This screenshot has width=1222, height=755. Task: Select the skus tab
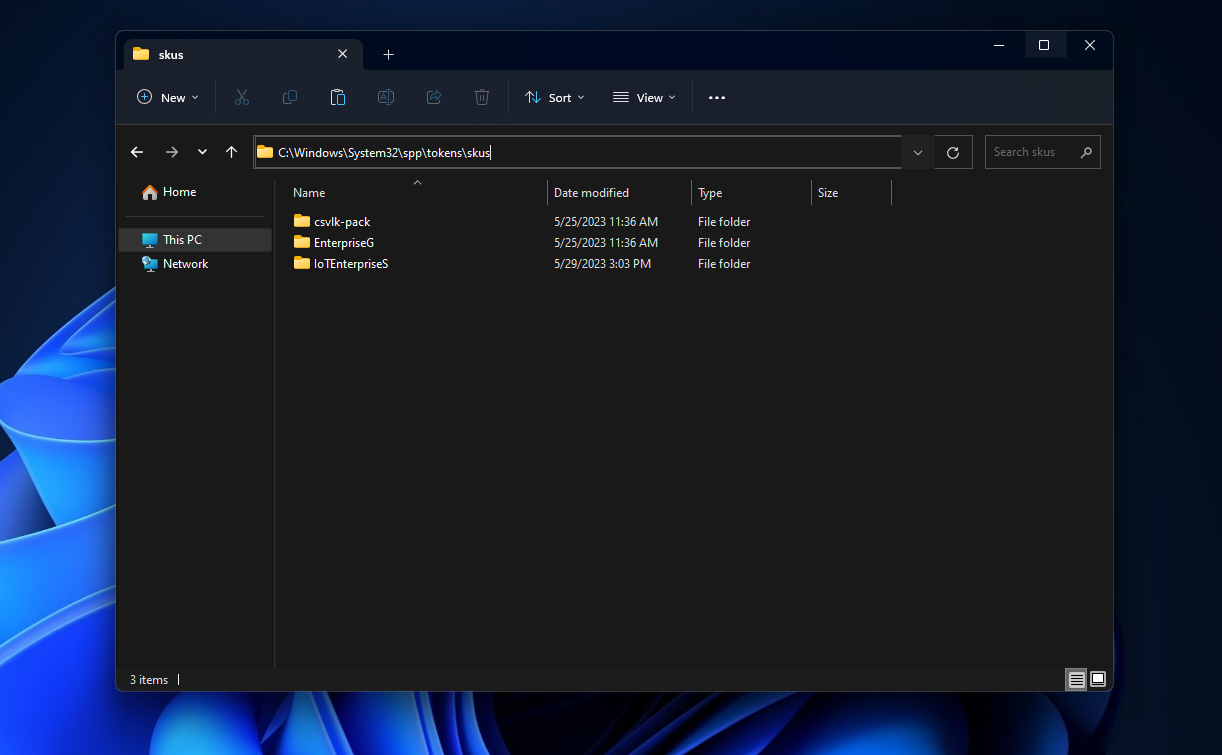point(242,54)
